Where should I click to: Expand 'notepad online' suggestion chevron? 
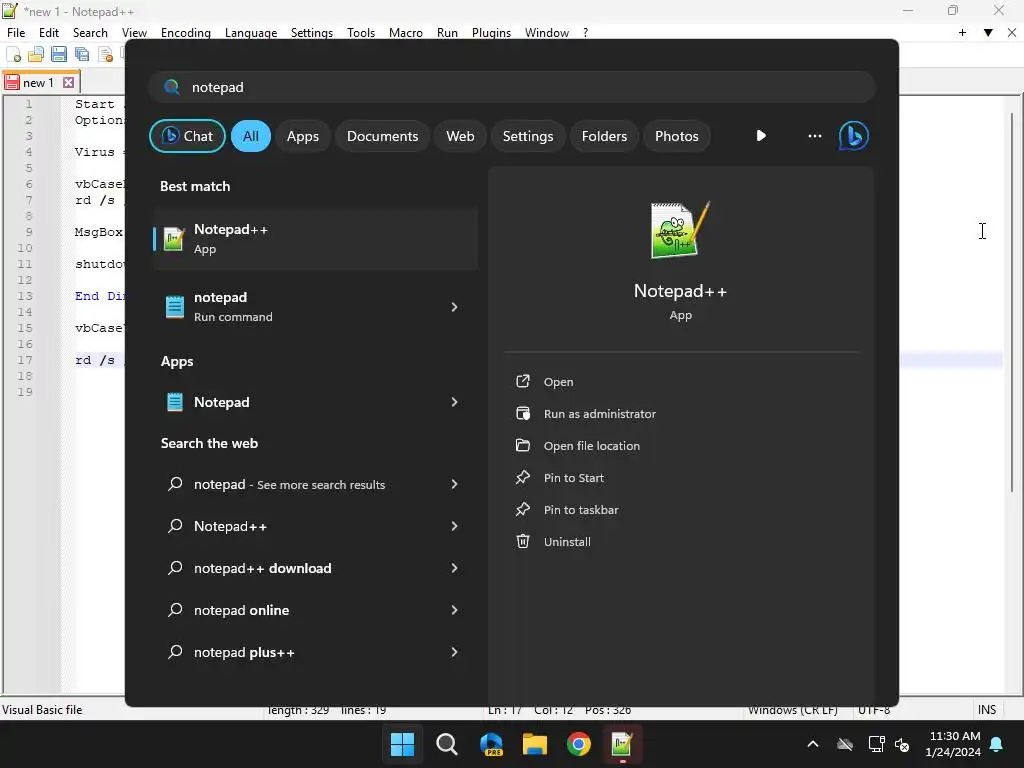455,610
